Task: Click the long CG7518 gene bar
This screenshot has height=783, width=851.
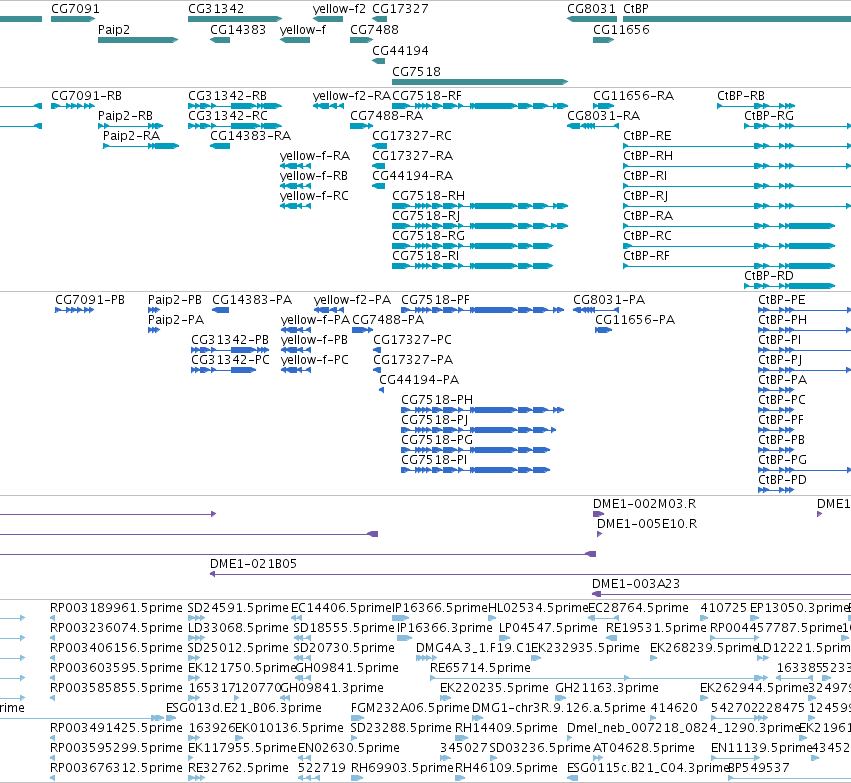Action: [480, 82]
